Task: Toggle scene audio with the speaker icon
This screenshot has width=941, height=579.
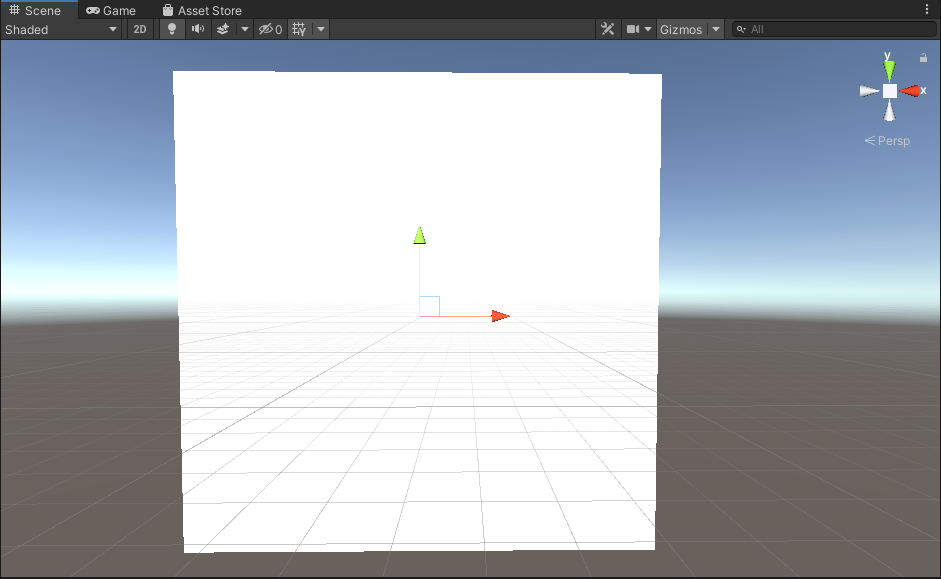Action: 197,29
